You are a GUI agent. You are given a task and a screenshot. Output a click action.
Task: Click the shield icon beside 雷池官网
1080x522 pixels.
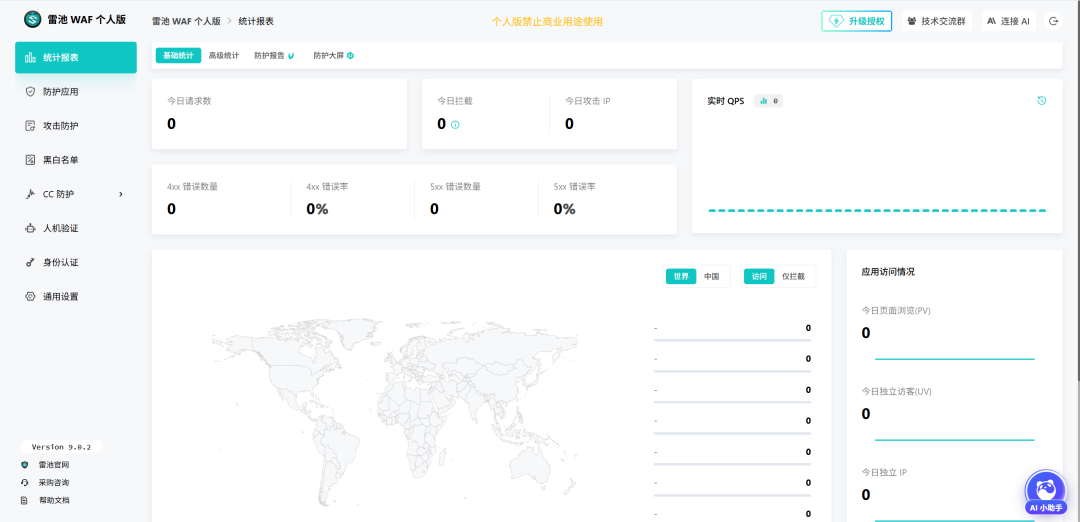(x=25, y=465)
